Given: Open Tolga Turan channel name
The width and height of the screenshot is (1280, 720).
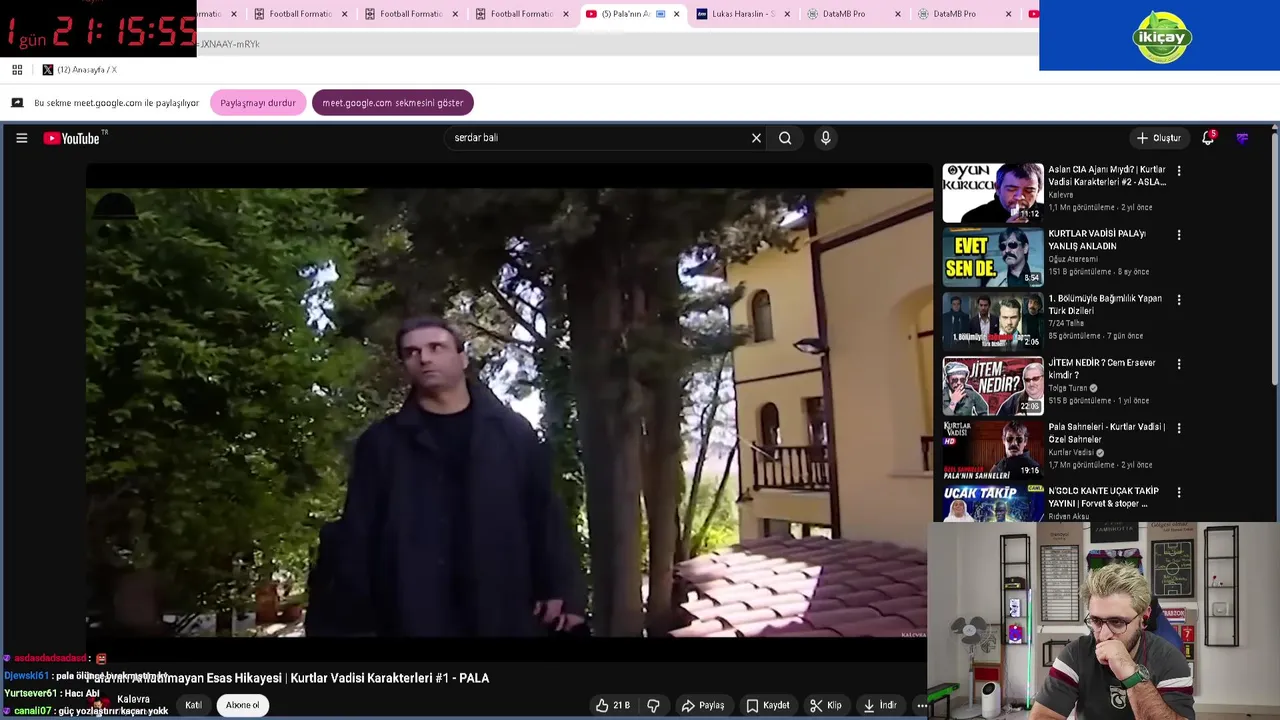Looking at the screenshot, I should pos(1068,388).
